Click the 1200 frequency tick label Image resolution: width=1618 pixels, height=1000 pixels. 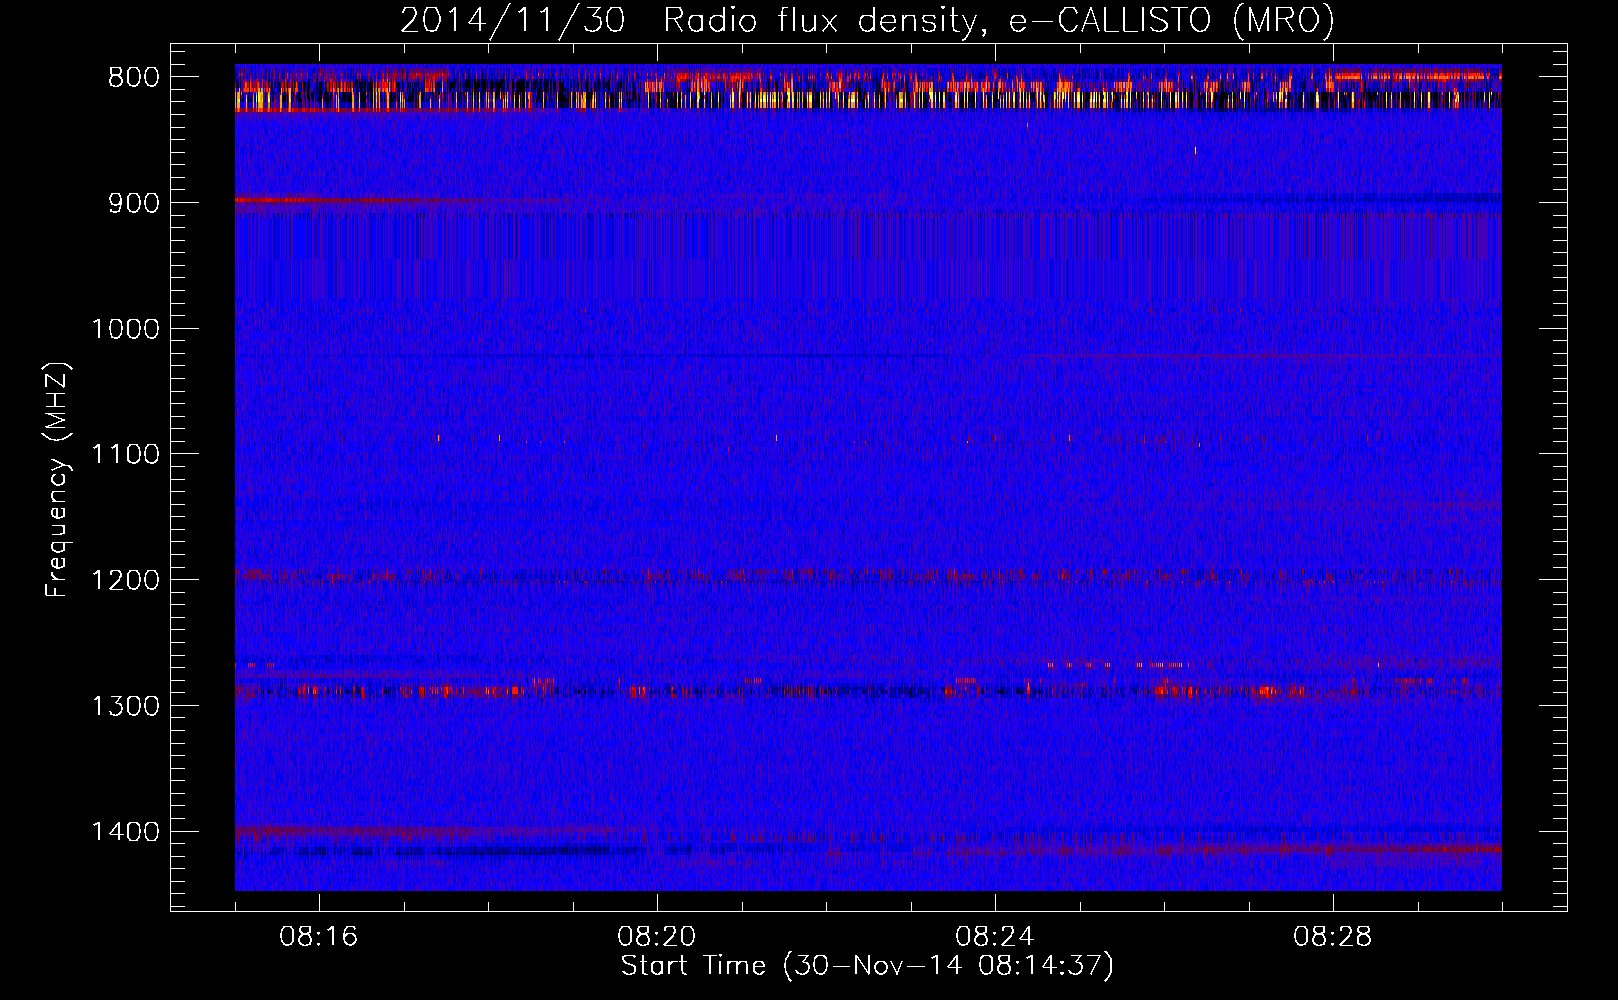pos(125,580)
